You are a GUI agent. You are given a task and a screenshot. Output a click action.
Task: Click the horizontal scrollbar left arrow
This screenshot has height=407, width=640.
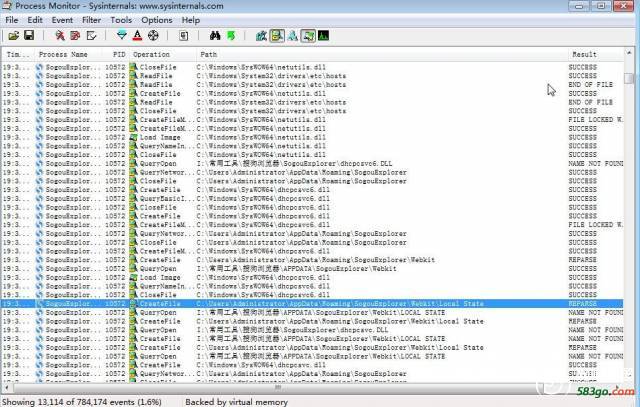(x=7, y=387)
